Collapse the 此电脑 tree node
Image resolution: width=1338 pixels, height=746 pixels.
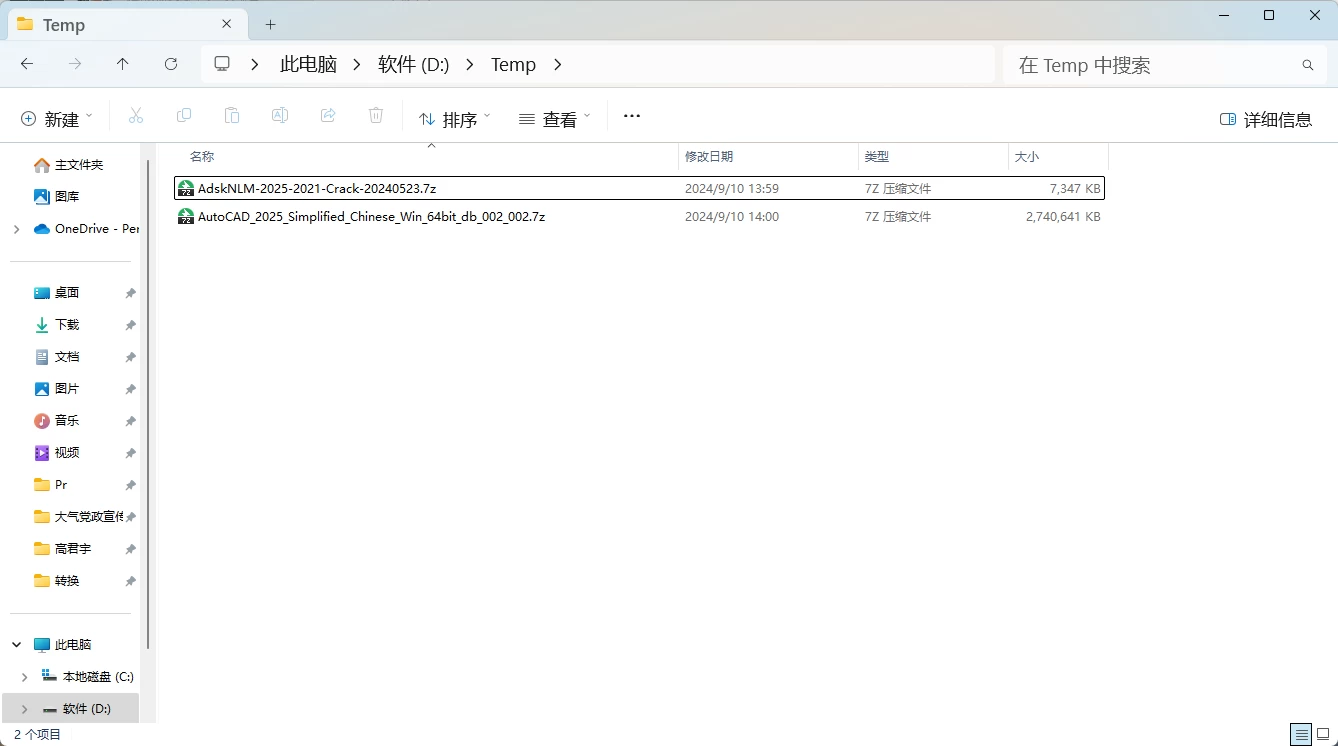click(x=16, y=645)
